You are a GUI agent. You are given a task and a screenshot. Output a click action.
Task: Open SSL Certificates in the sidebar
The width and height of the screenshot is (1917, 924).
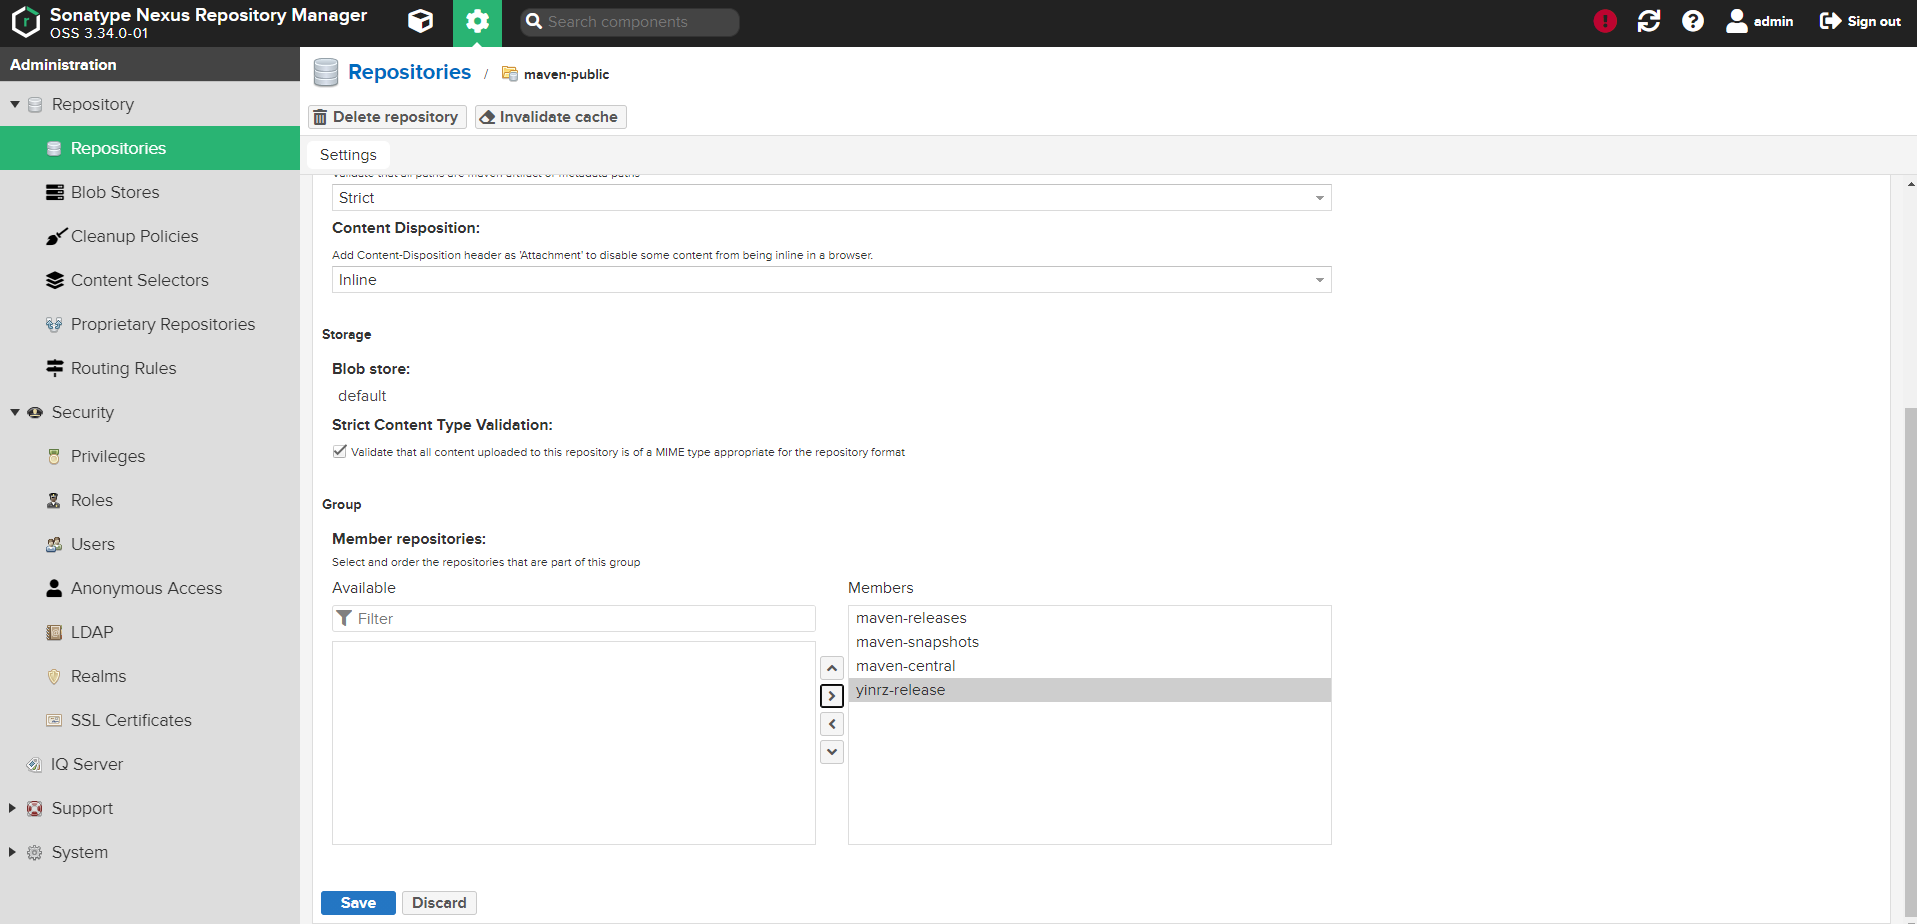pos(150,720)
